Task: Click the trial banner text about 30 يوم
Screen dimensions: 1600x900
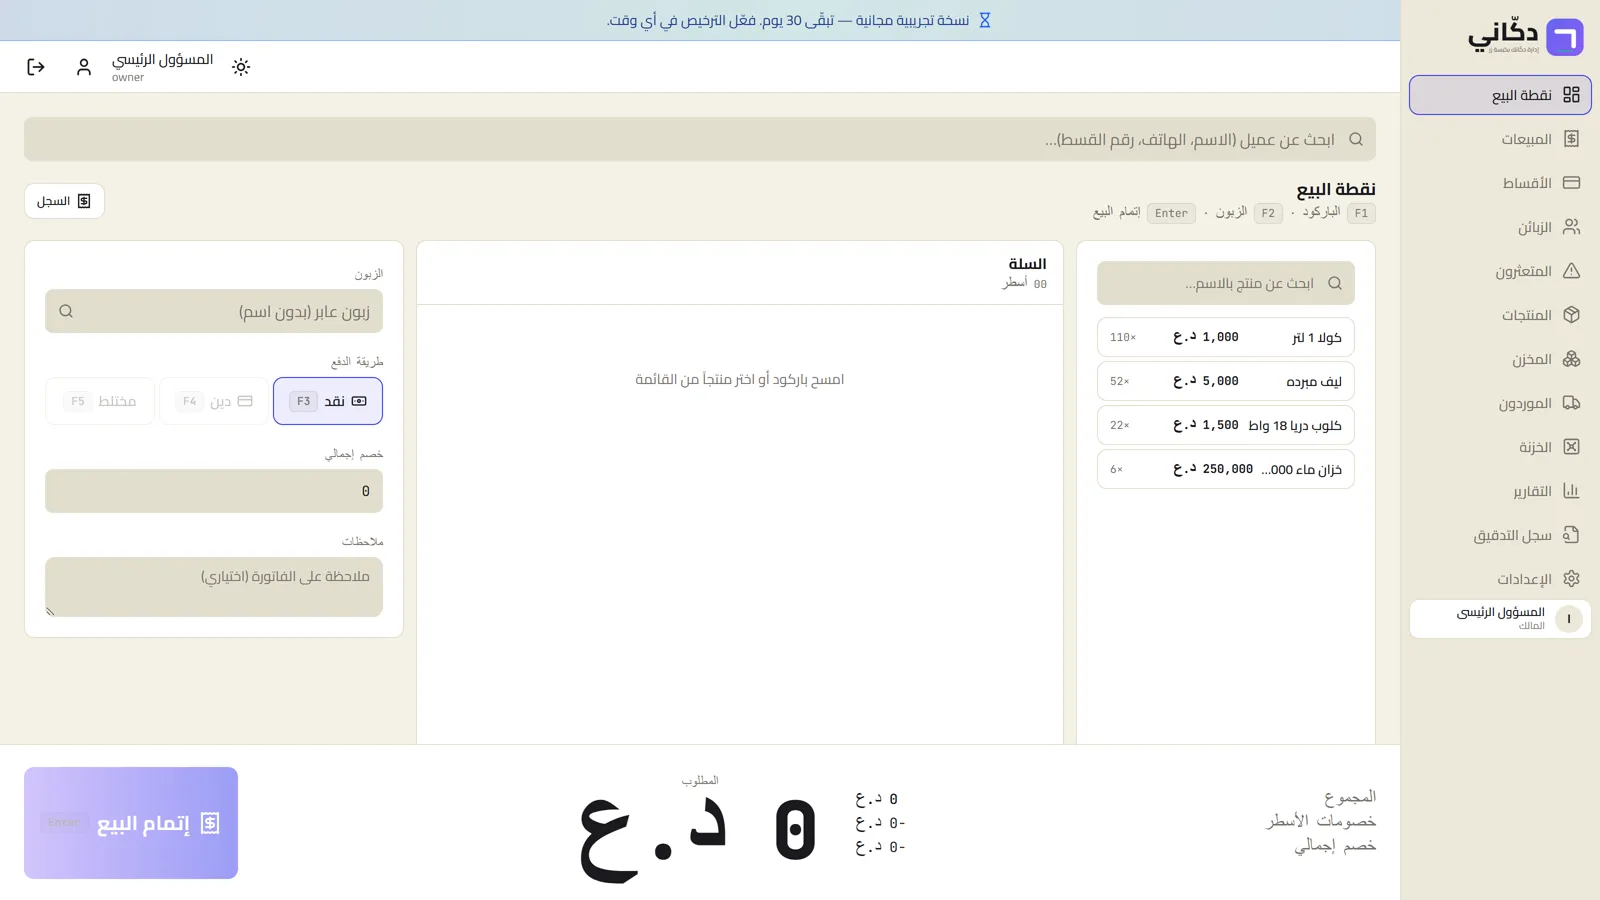Action: 788,20
